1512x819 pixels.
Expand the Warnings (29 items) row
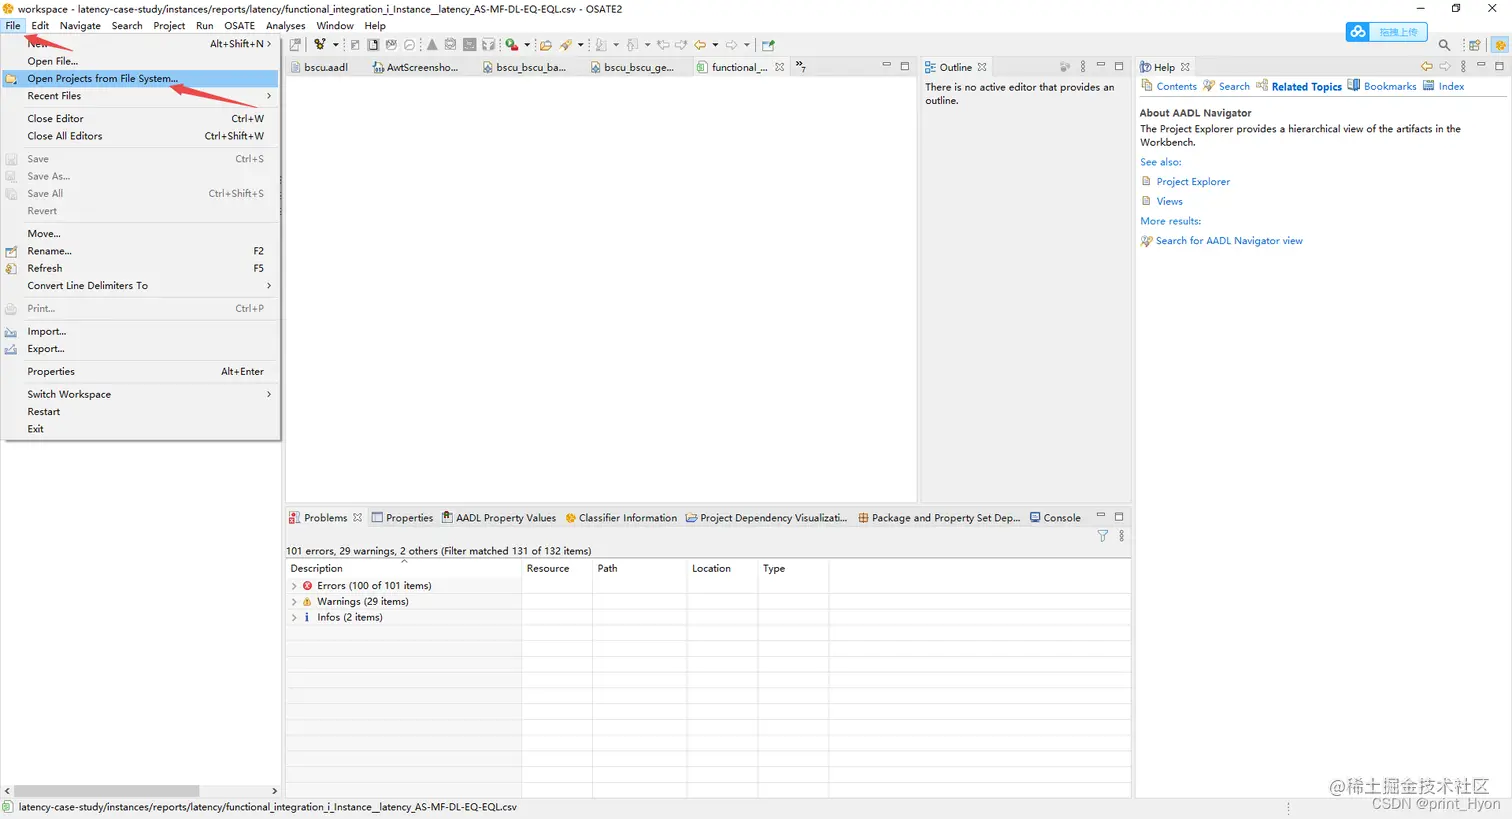pos(294,602)
